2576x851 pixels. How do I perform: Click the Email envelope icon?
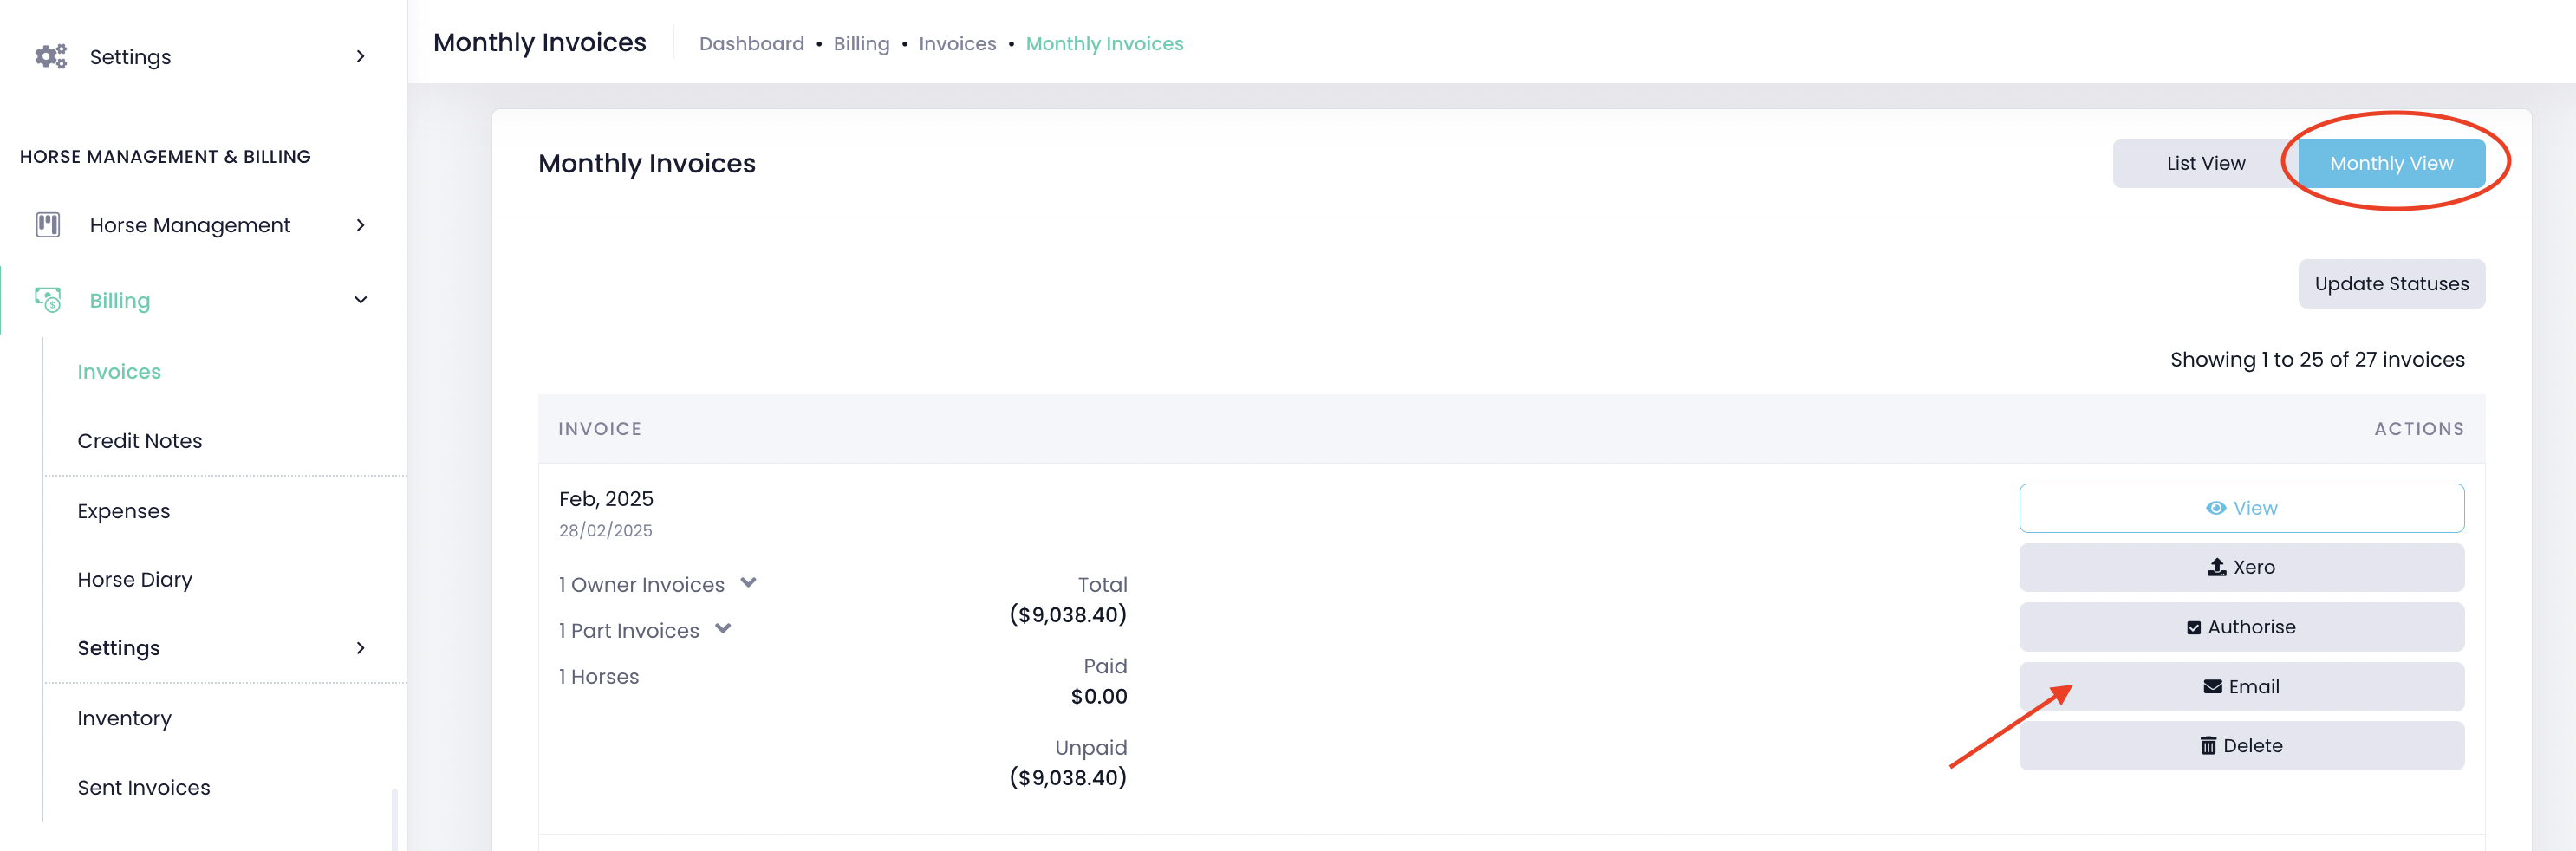[x=2212, y=687]
